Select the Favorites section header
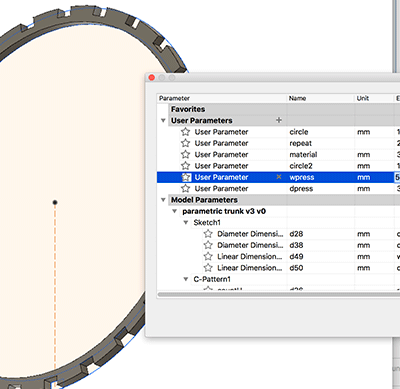Image resolution: width=400 pixels, height=389 pixels. [188, 109]
